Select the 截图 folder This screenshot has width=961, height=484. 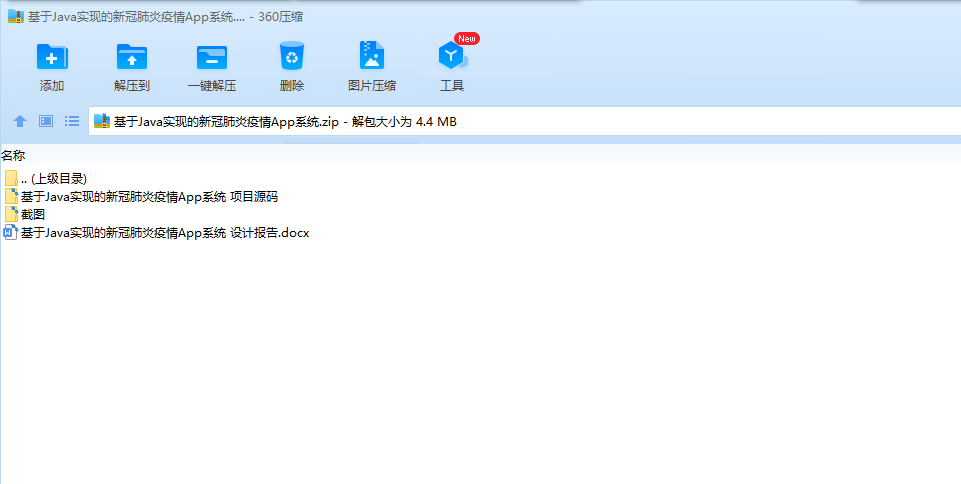(x=25, y=214)
